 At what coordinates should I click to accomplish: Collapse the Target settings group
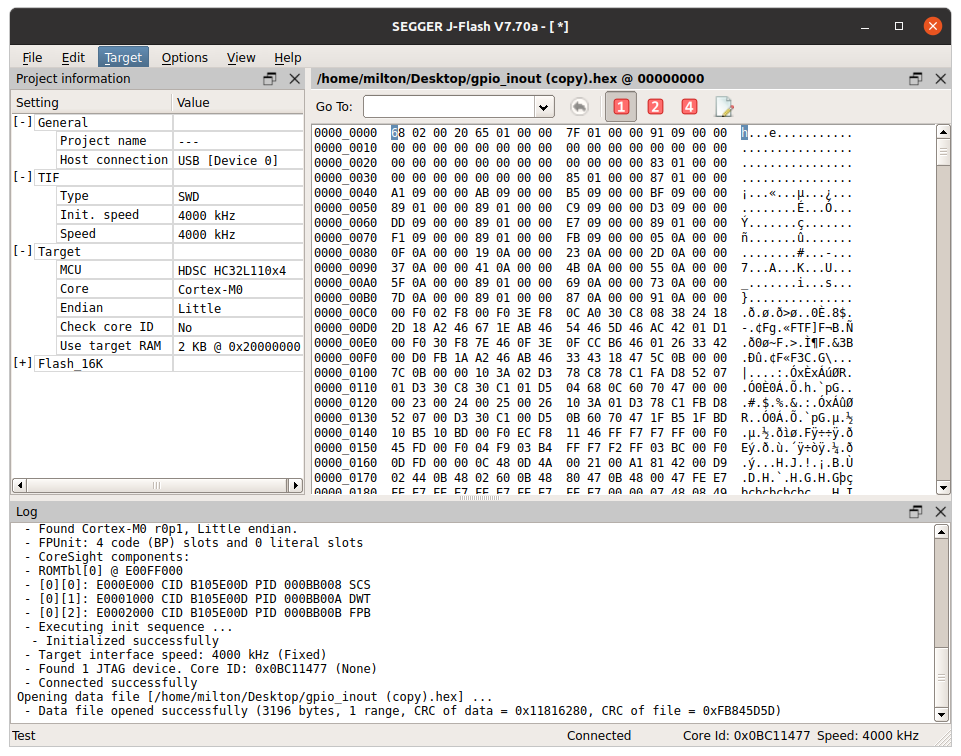23,251
